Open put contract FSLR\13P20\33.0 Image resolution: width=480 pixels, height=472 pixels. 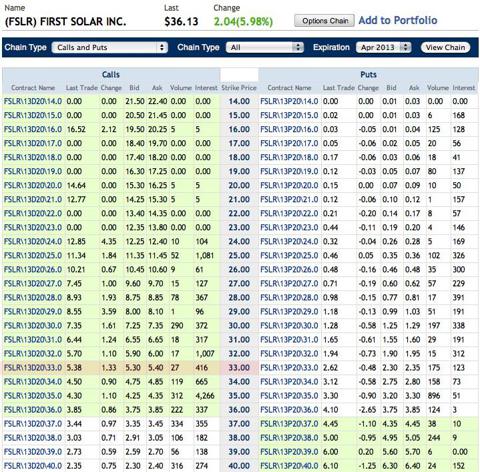289,368
